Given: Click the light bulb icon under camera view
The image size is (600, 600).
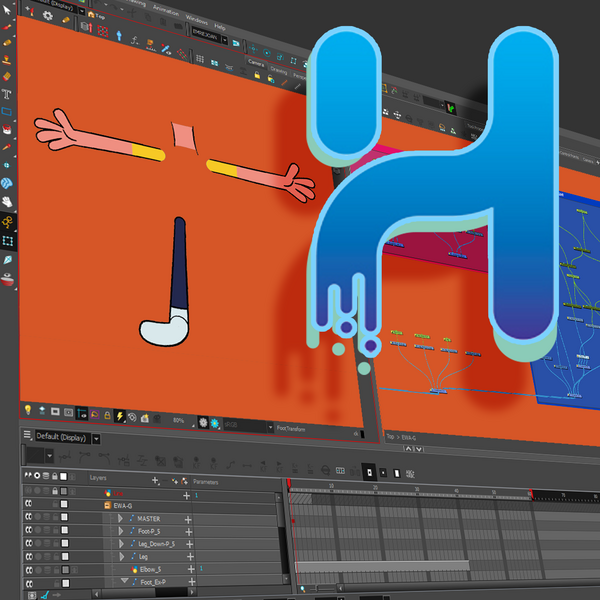Looking at the screenshot, I should [28, 409].
